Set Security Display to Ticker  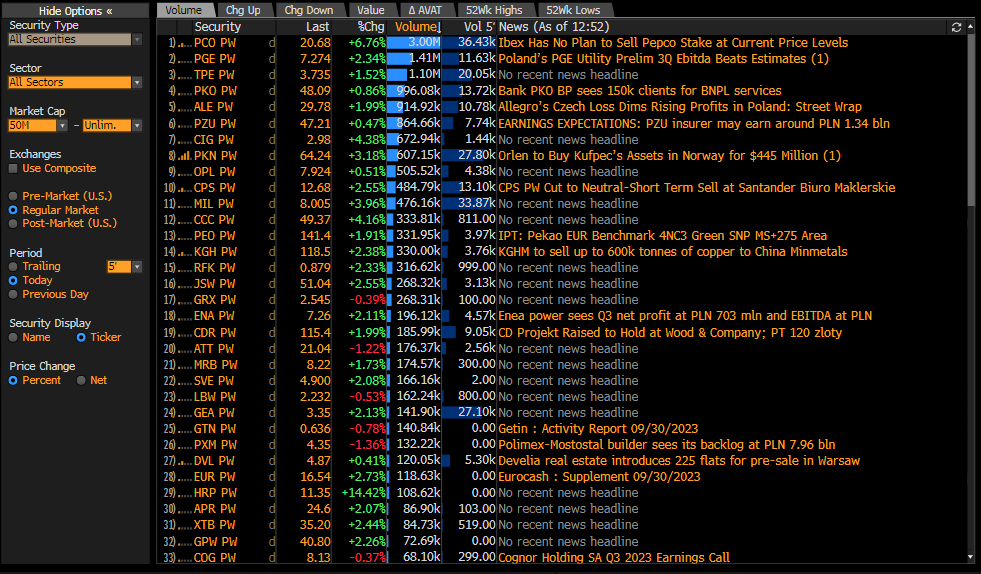[81, 337]
